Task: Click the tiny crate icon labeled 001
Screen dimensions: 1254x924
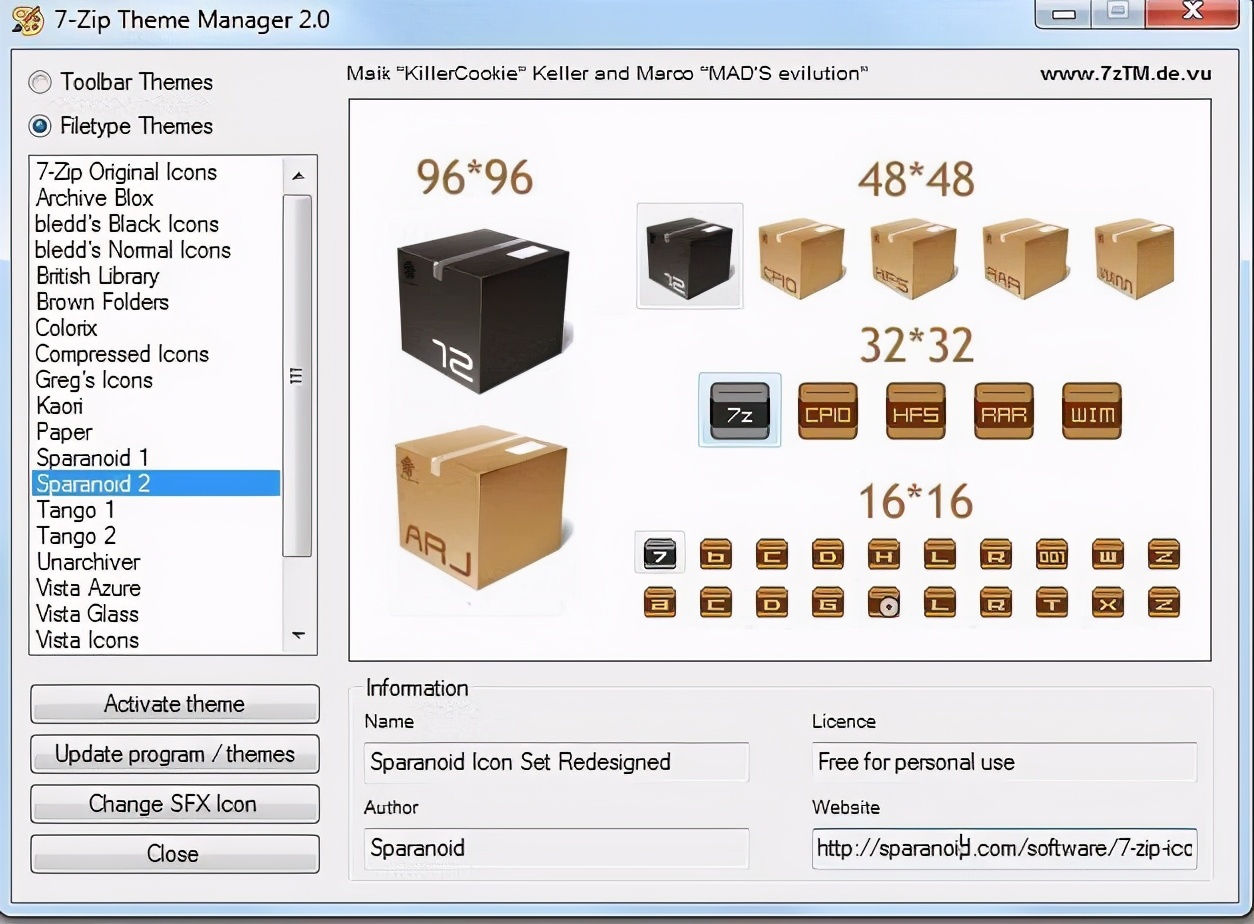Action: point(1052,554)
